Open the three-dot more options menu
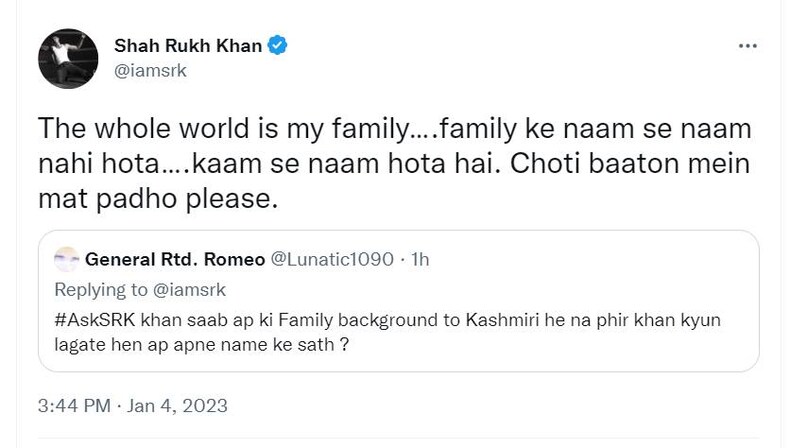The image size is (807, 448). [747, 46]
